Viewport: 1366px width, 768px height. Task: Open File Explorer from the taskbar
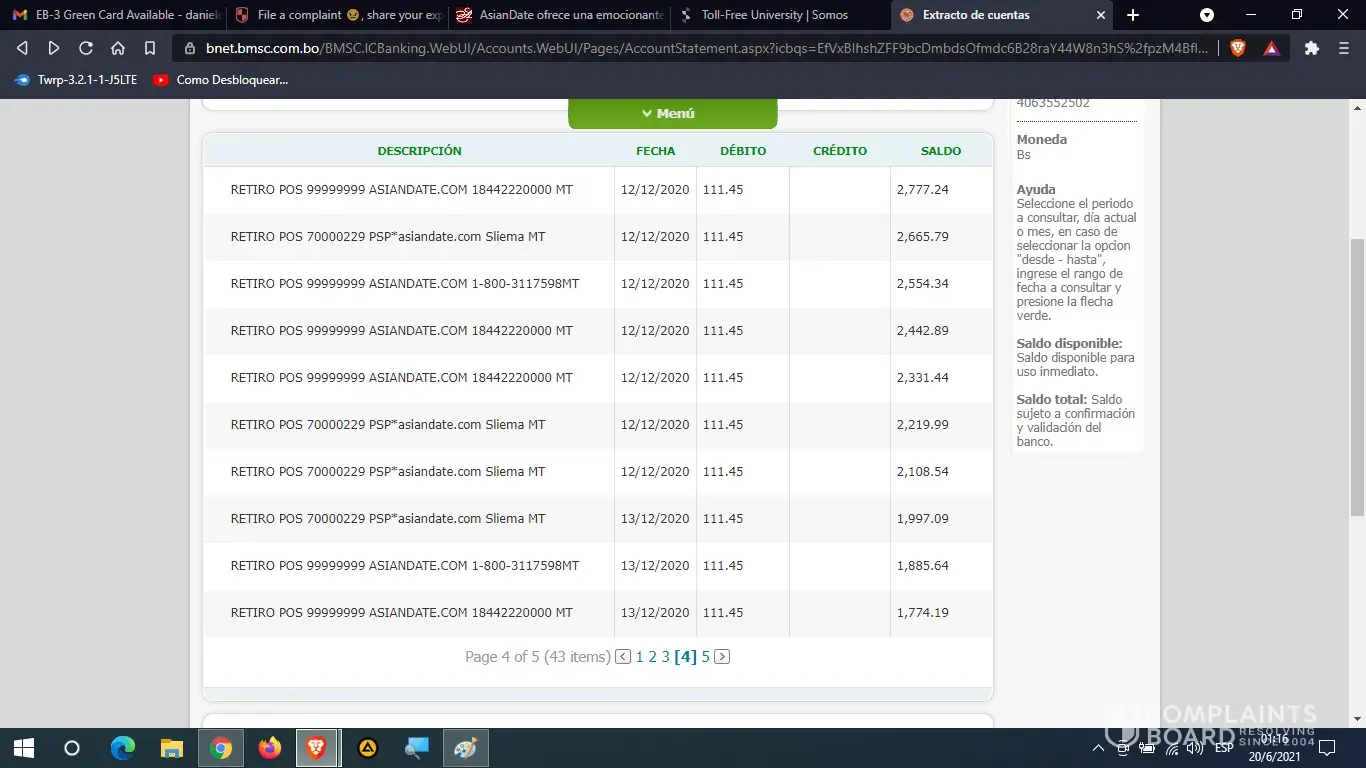(x=173, y=748)
